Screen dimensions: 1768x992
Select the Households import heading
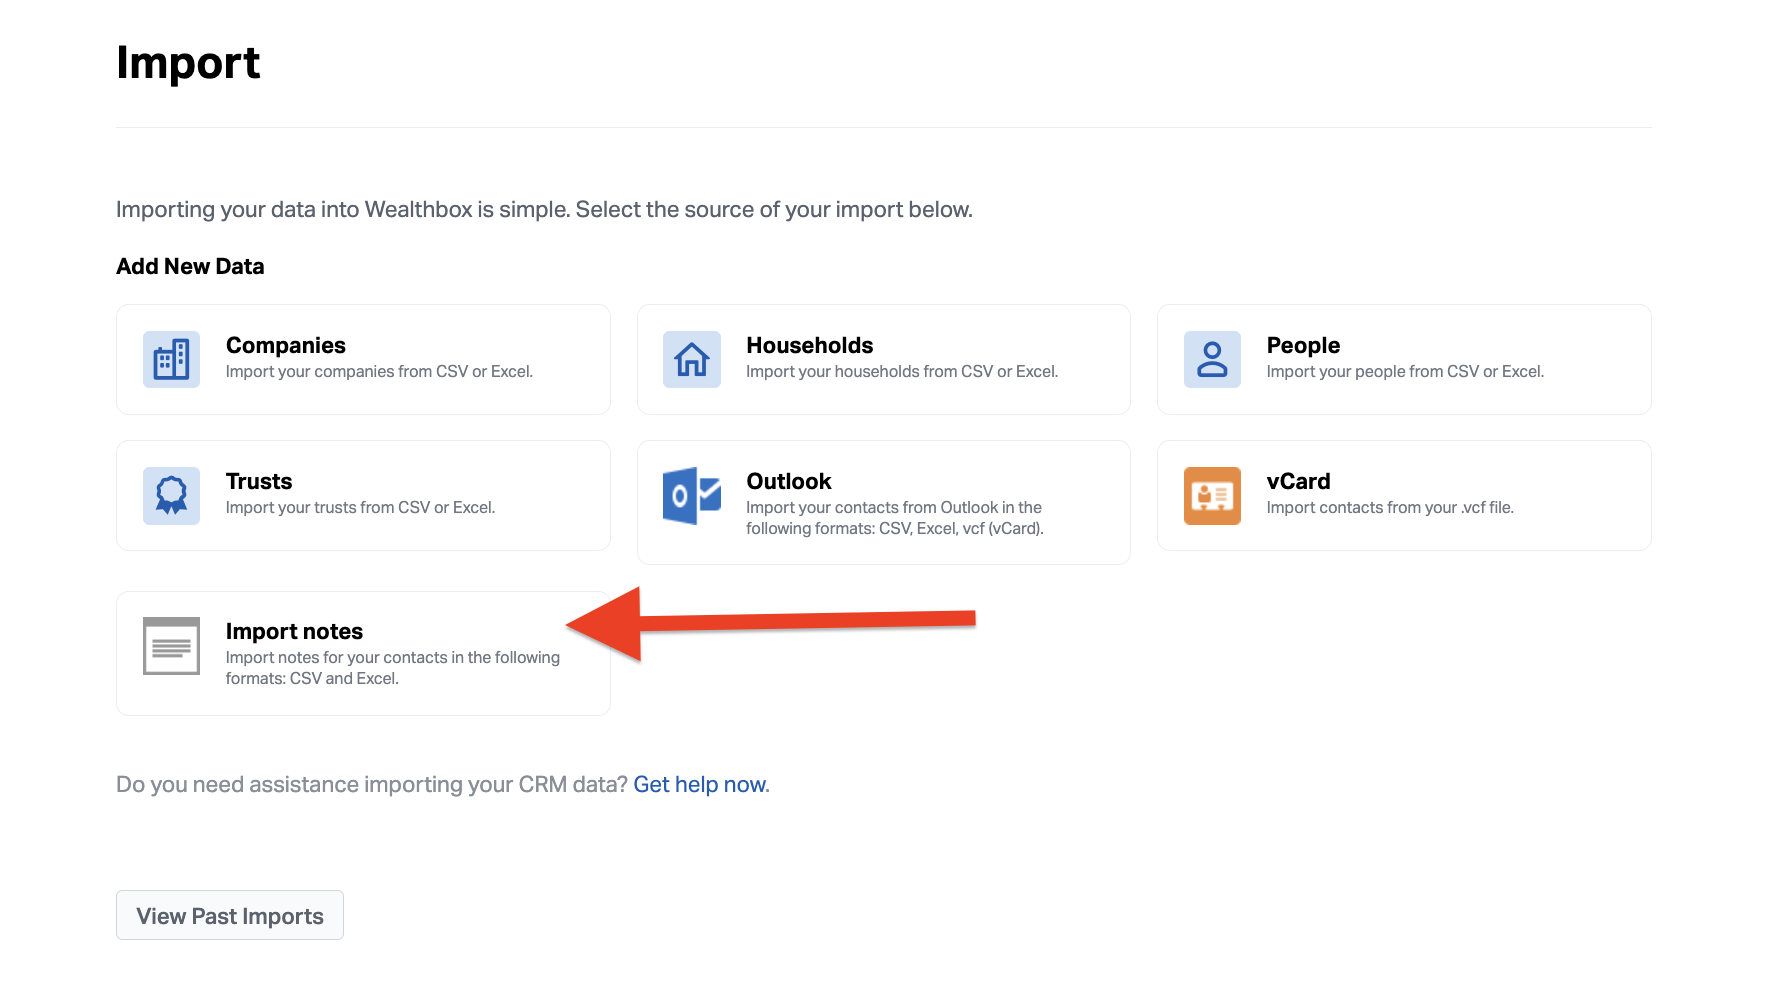[x=809, y=345]
